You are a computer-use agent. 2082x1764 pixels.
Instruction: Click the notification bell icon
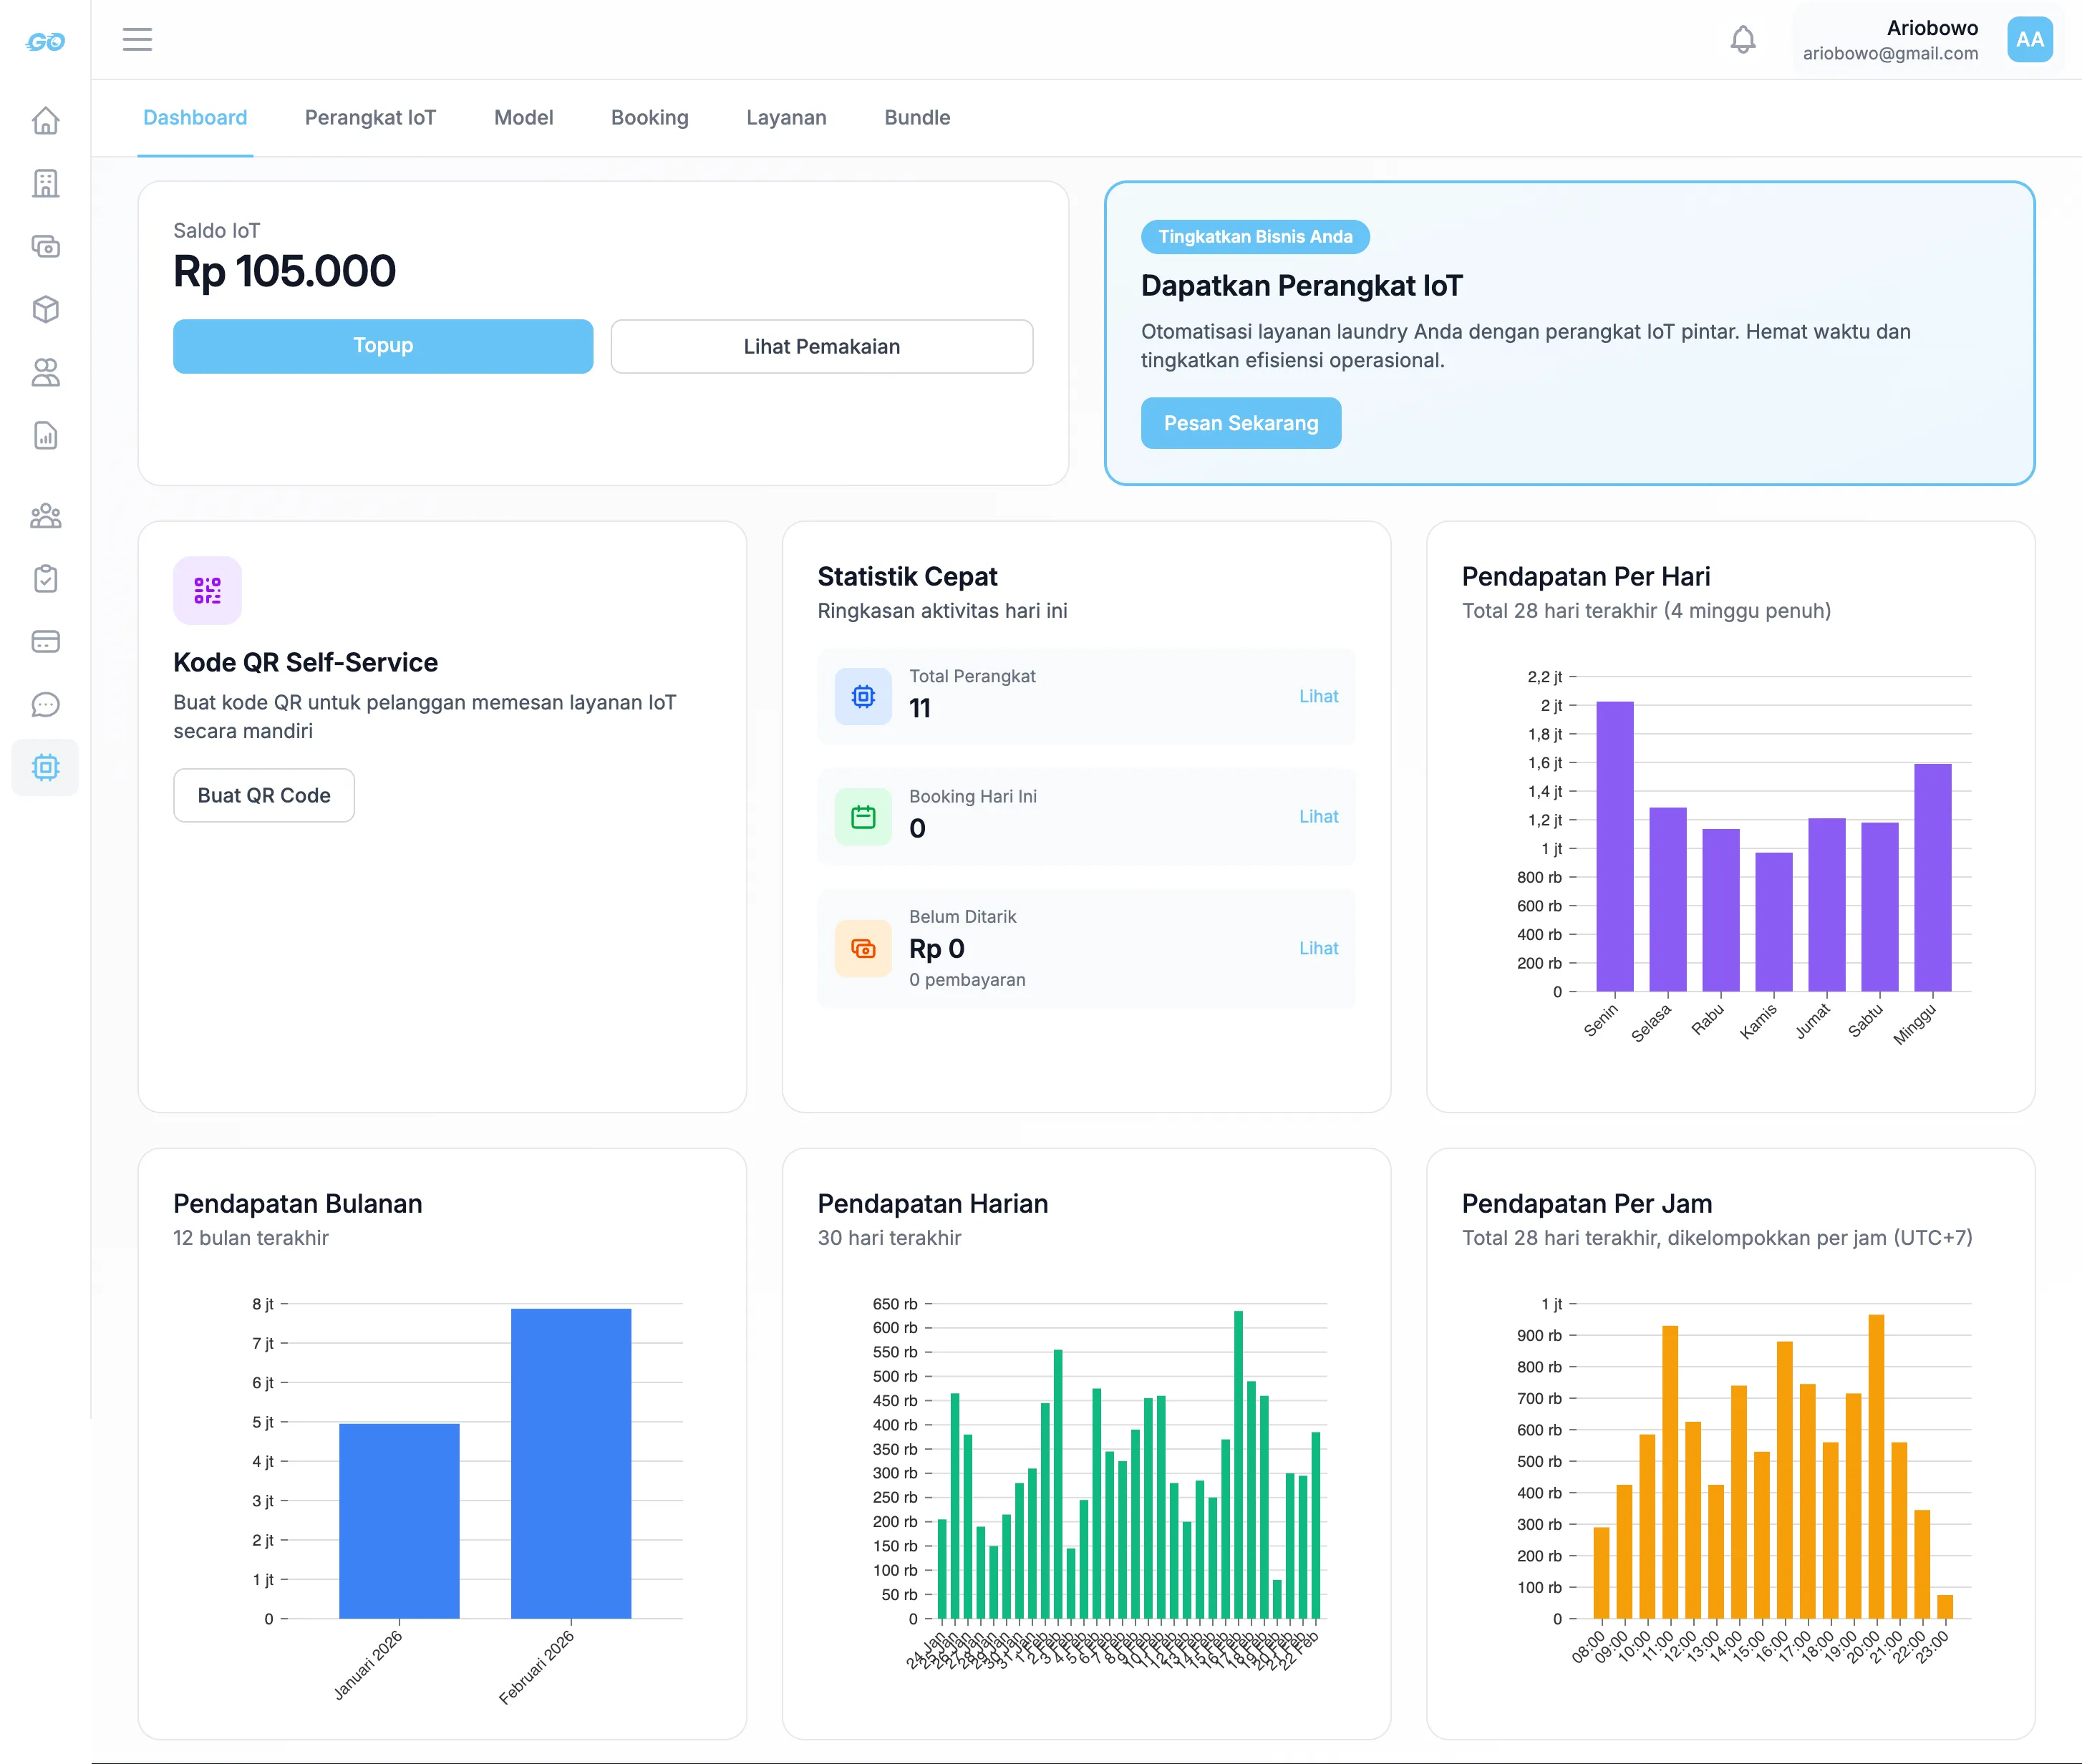point(1742,39)
